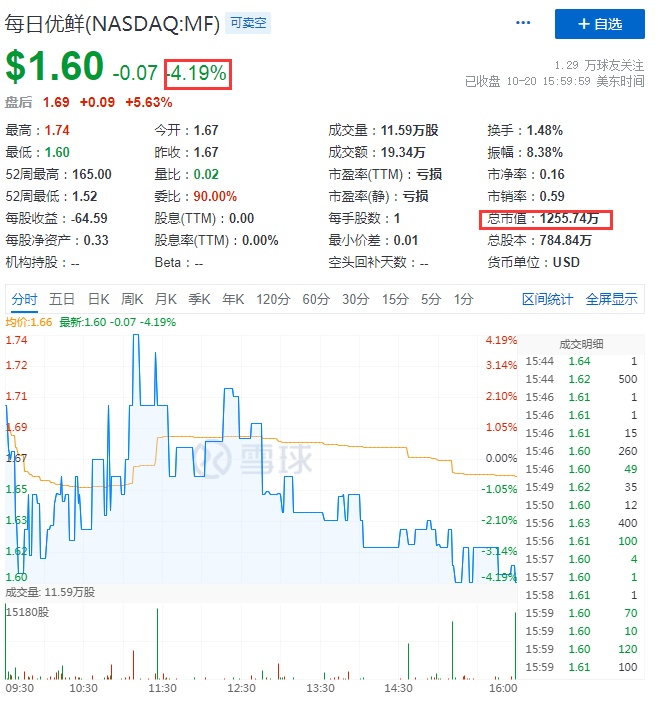657x704 pixels.
Task: Click the 可卖空 tag
Action: tap(248, 23)
